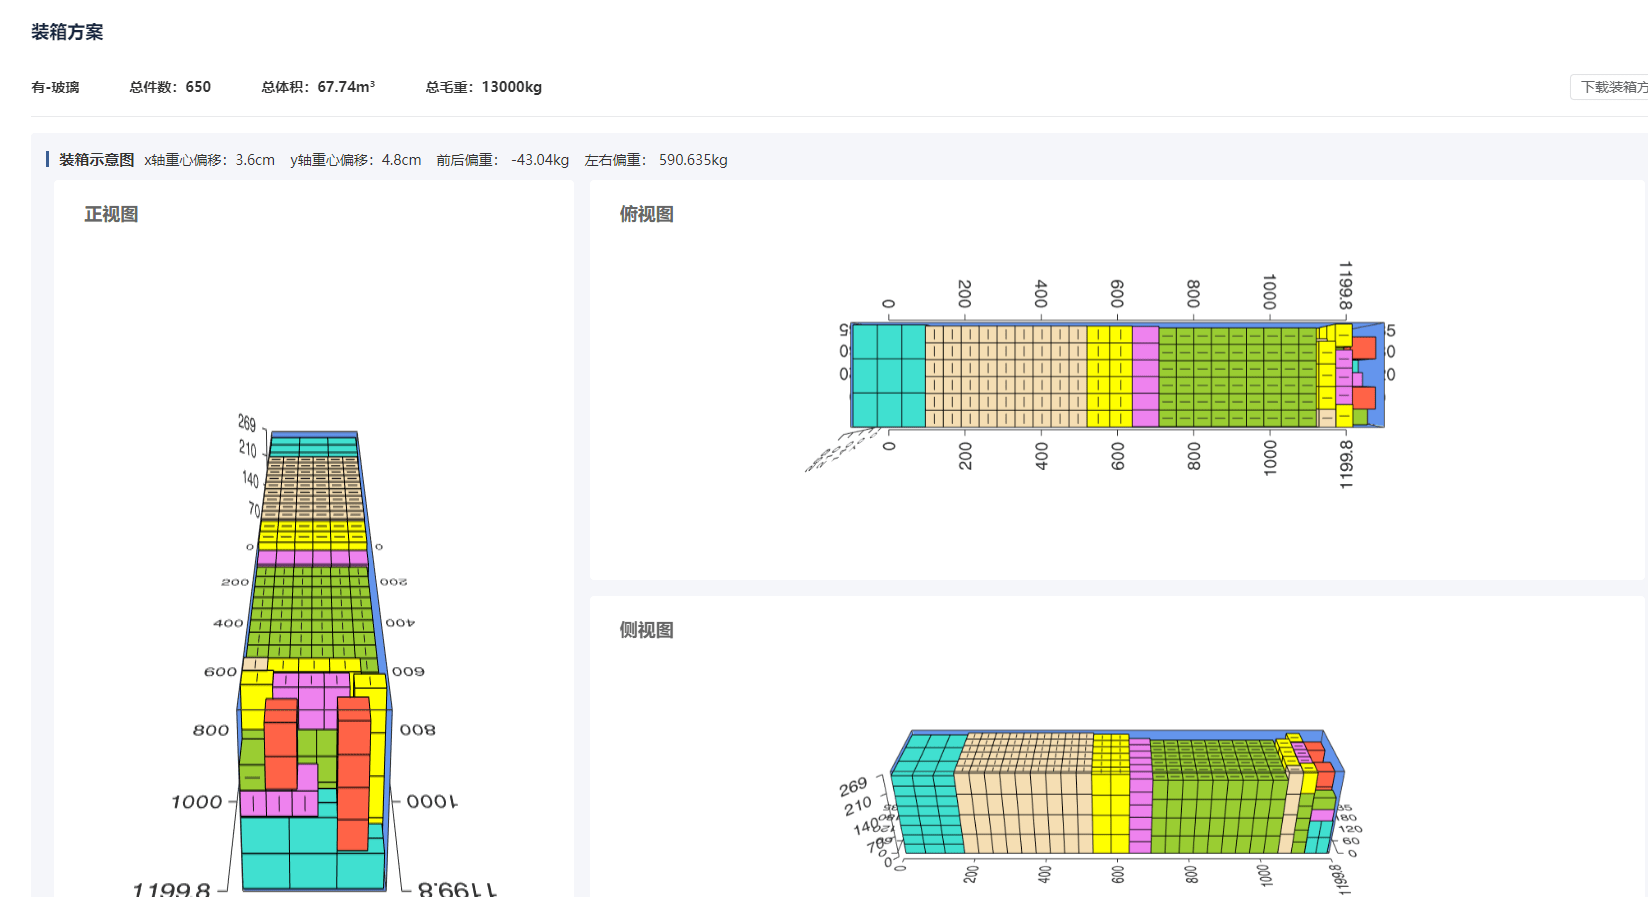
Task: Click the 总毛重: 13000kg value
Action: pos(483,87)
